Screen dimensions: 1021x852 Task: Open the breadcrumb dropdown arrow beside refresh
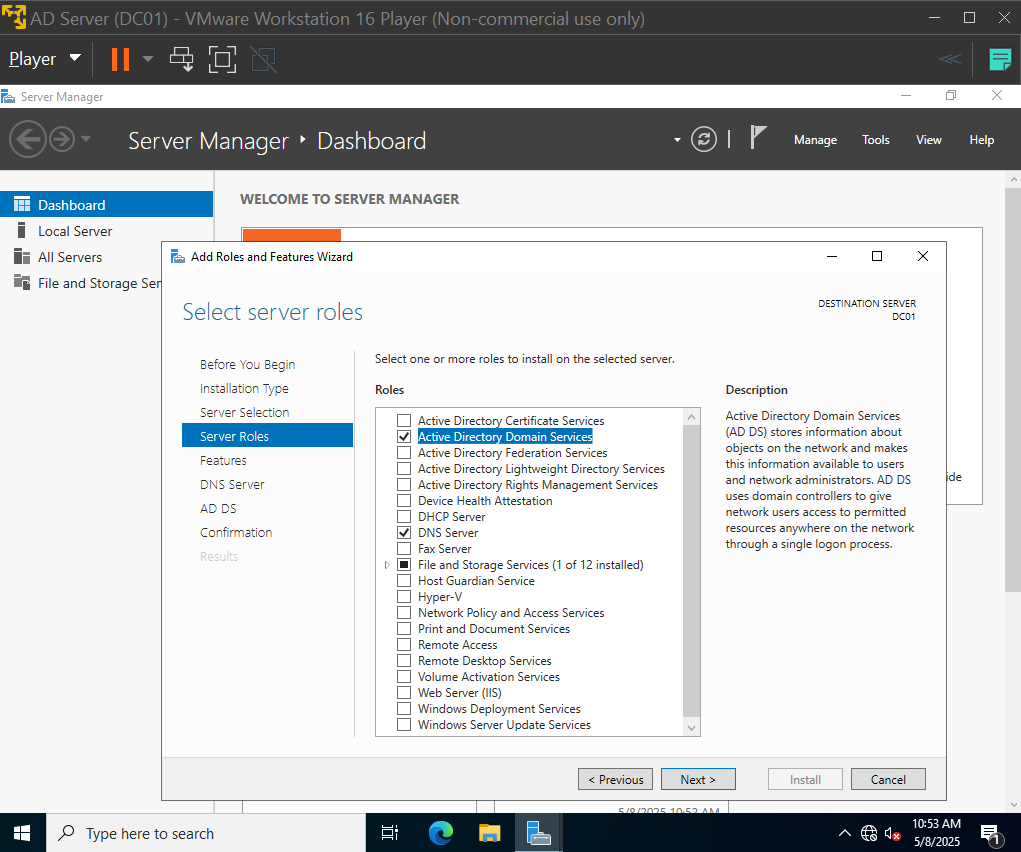[677, 140]
